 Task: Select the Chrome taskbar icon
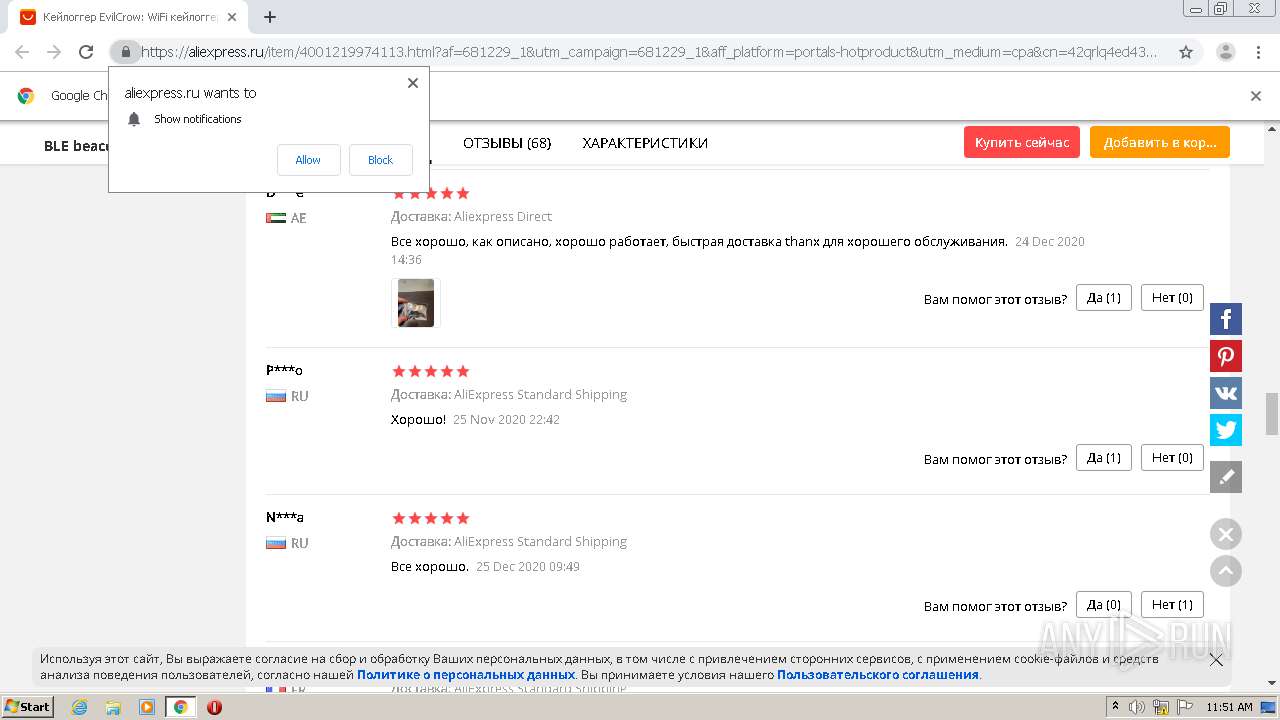181,707
